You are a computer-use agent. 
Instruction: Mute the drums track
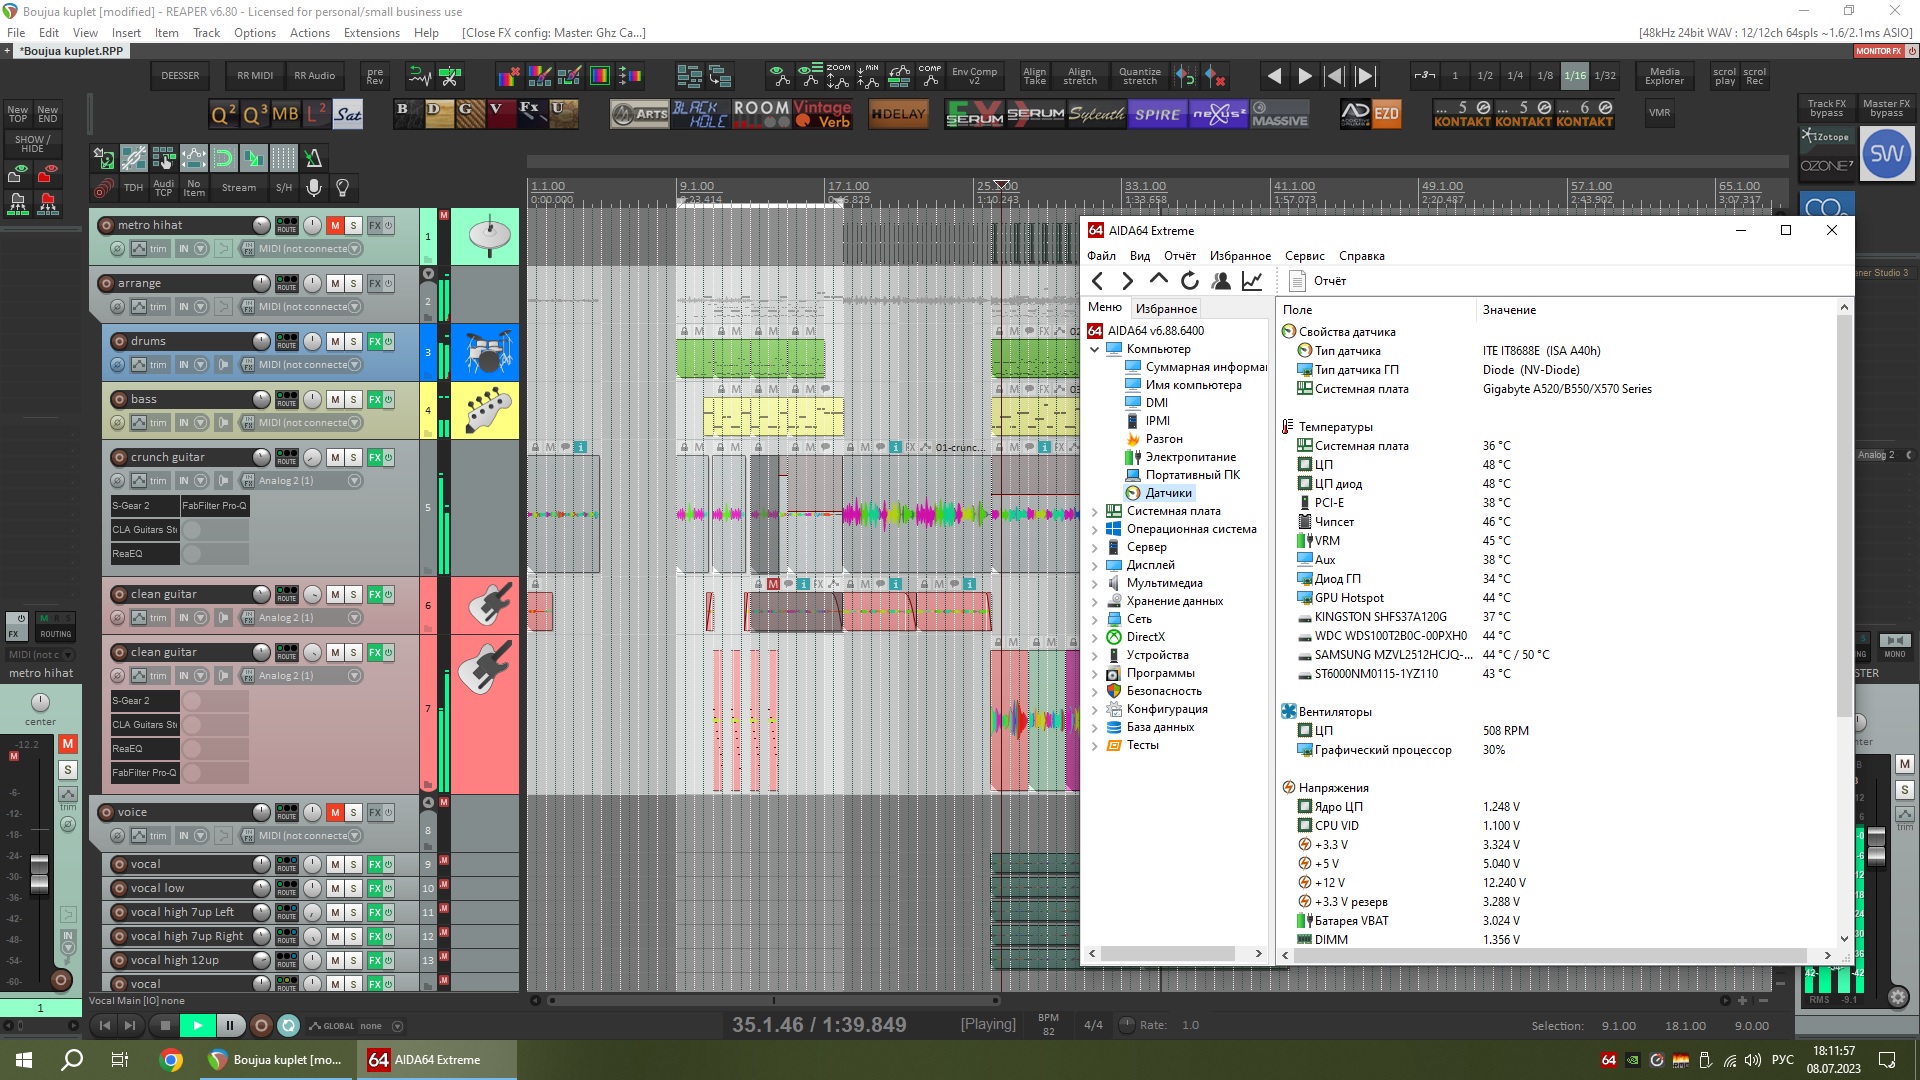pos(335,341)
